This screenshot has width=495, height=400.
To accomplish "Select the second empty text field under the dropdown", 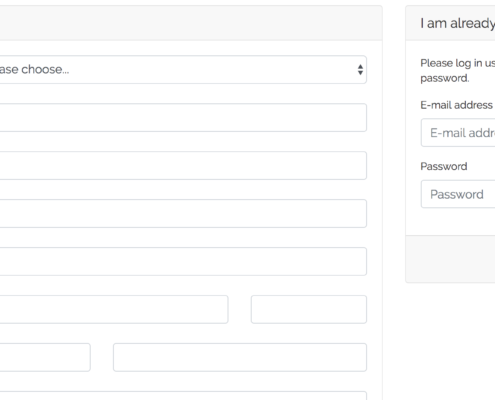I will coord(183,166).
